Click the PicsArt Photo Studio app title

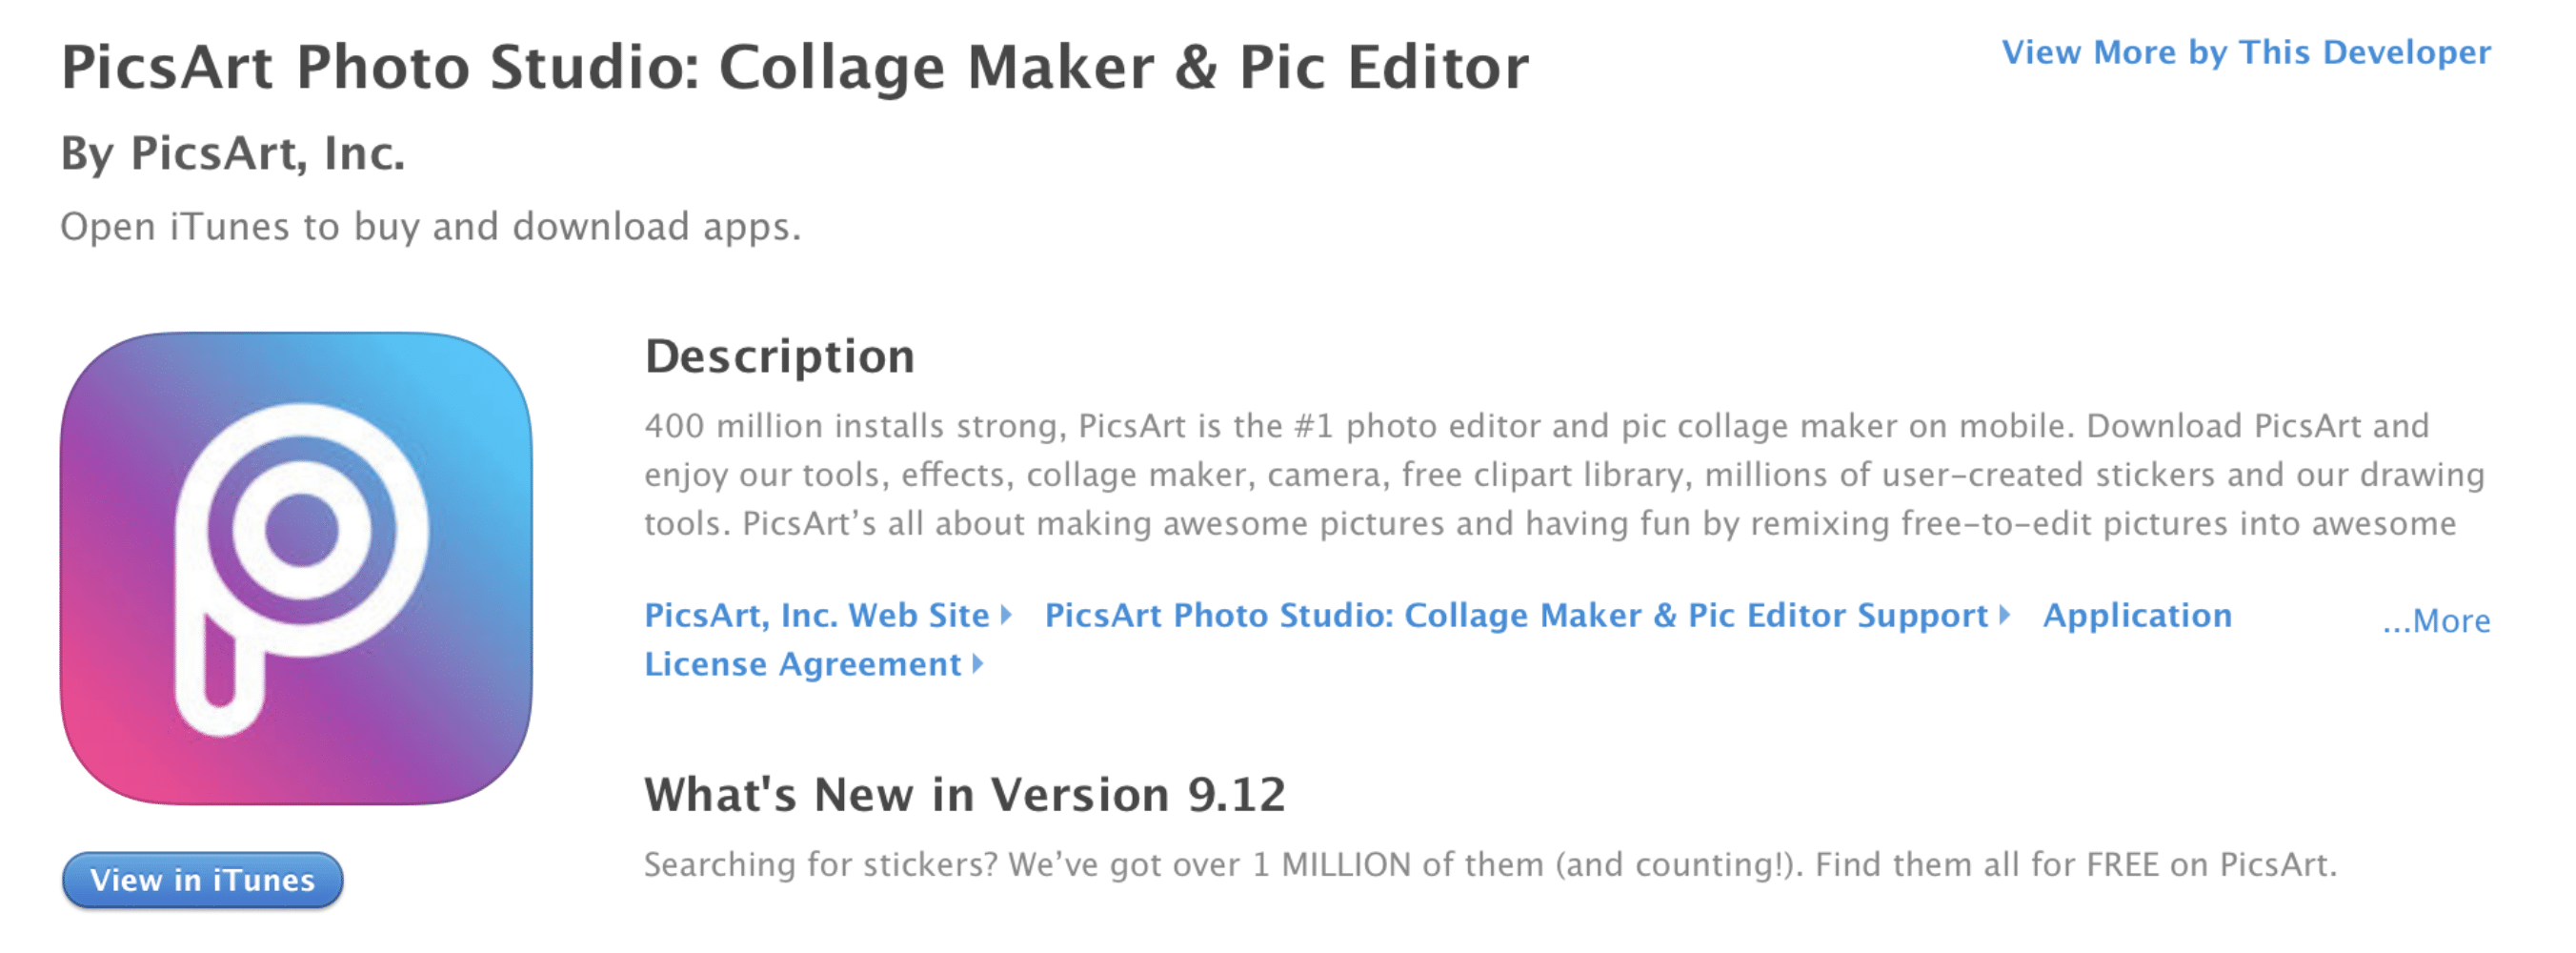click(795, 67)
